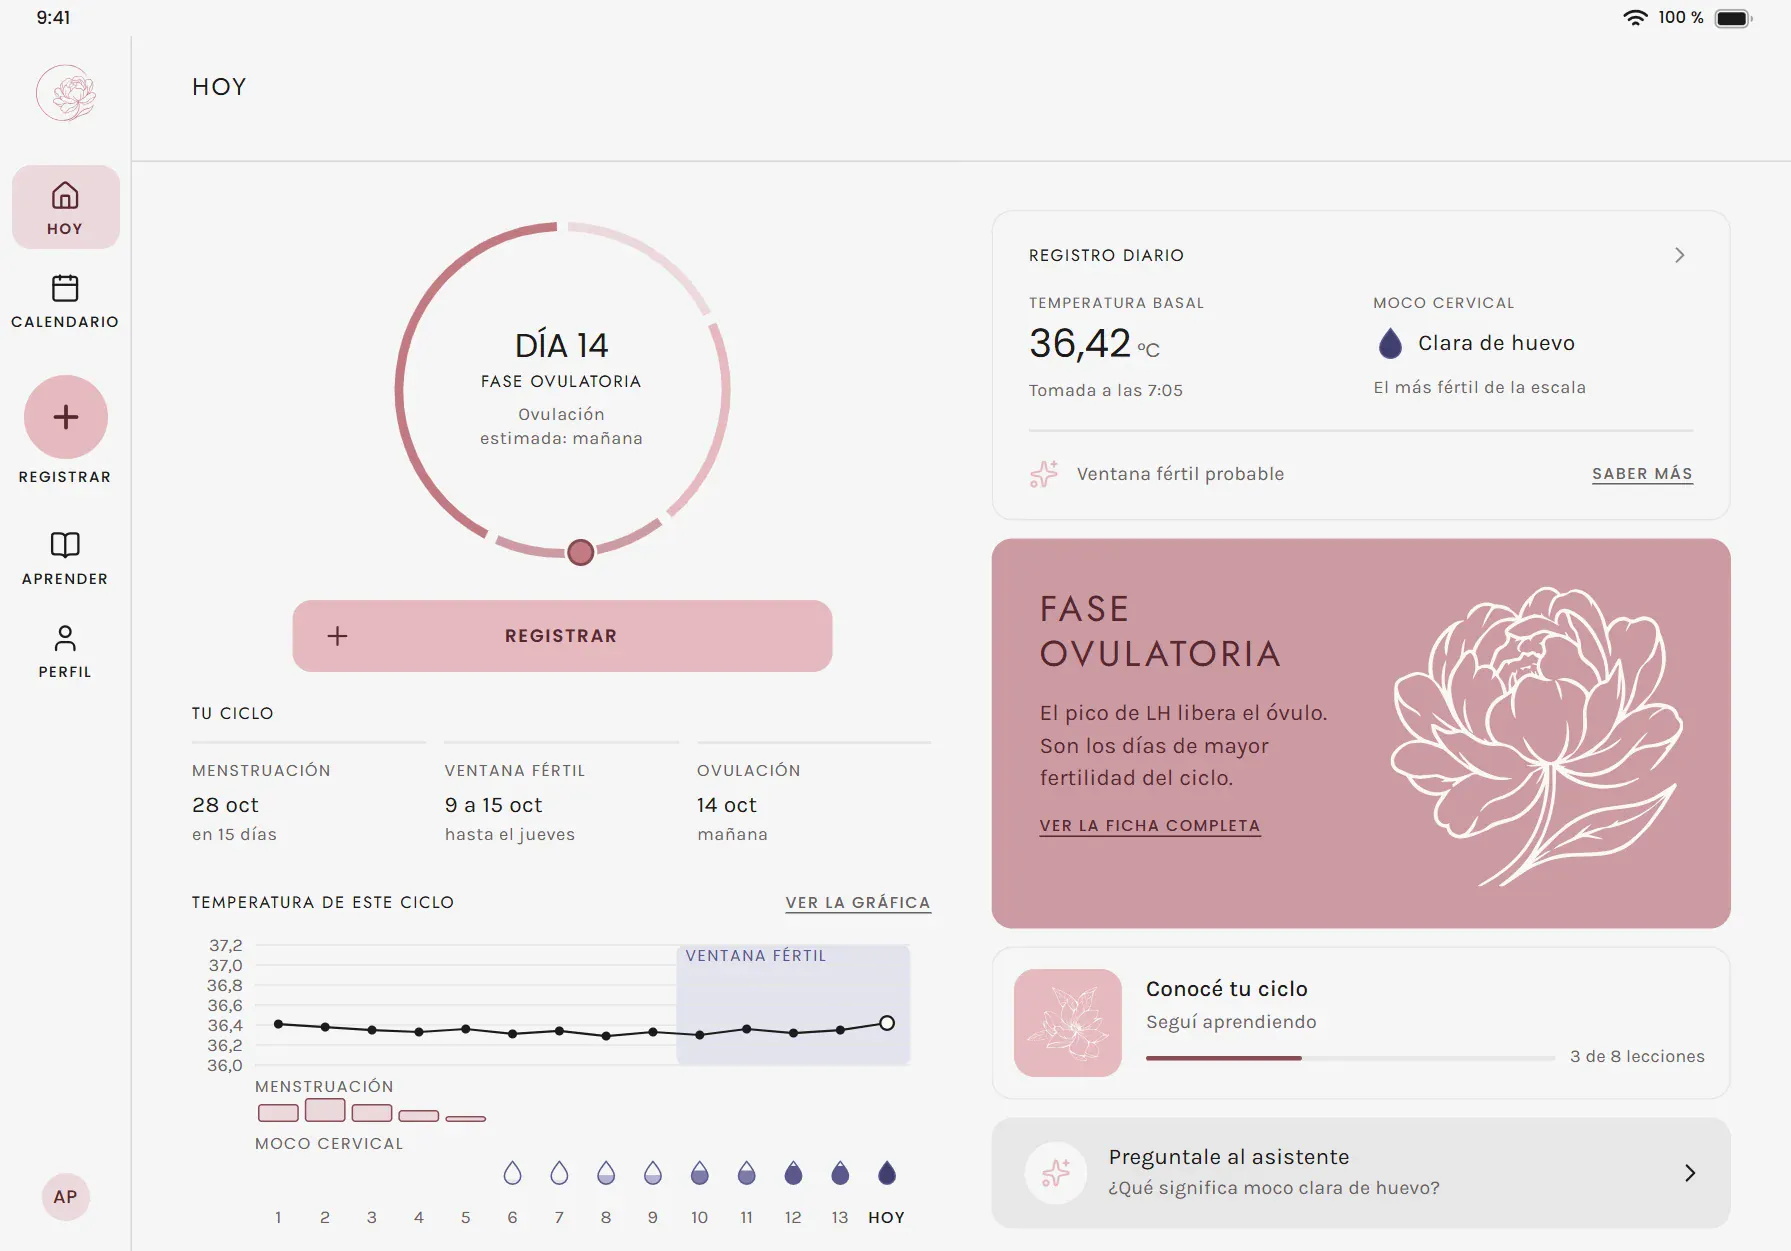The height and width of the screenshot is (1251, 1791).
Task: Expand Registro Diario with chevron
Action: coord(1680,255)
